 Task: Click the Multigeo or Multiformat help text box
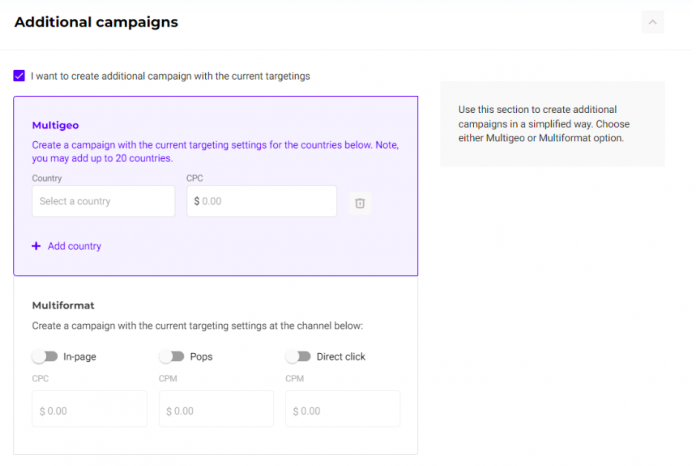pyautogui.click(x=551, y=123)
